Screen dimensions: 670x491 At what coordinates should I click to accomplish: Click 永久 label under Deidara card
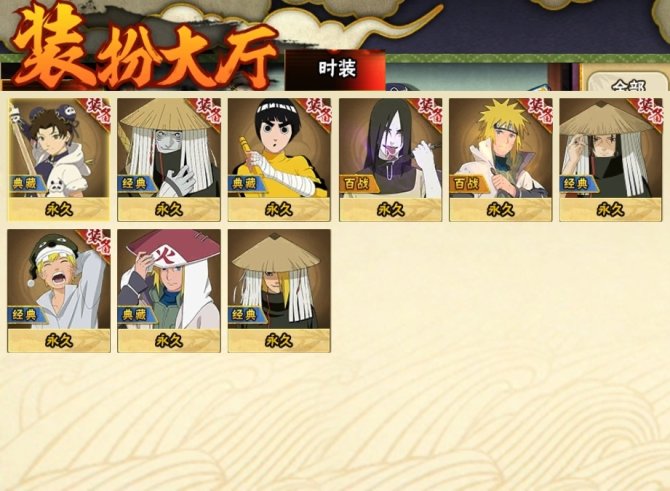coord(279,340)
